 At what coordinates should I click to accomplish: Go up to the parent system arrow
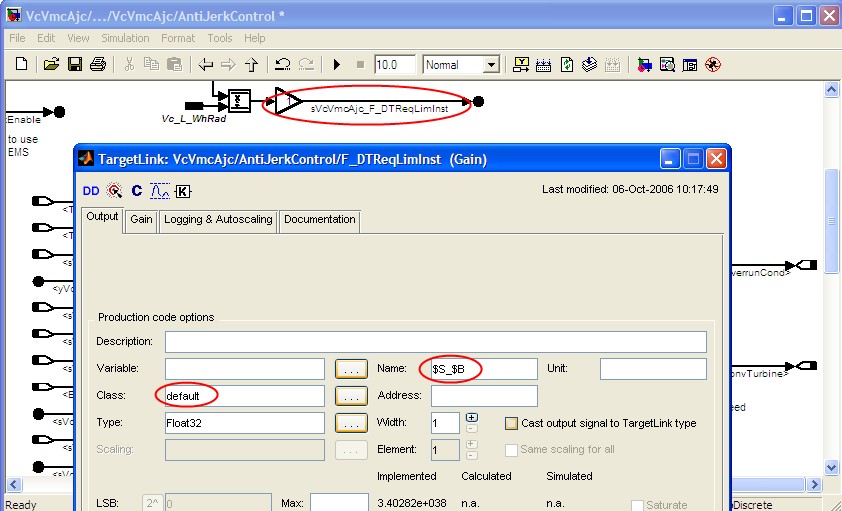[x=252, y=65]
